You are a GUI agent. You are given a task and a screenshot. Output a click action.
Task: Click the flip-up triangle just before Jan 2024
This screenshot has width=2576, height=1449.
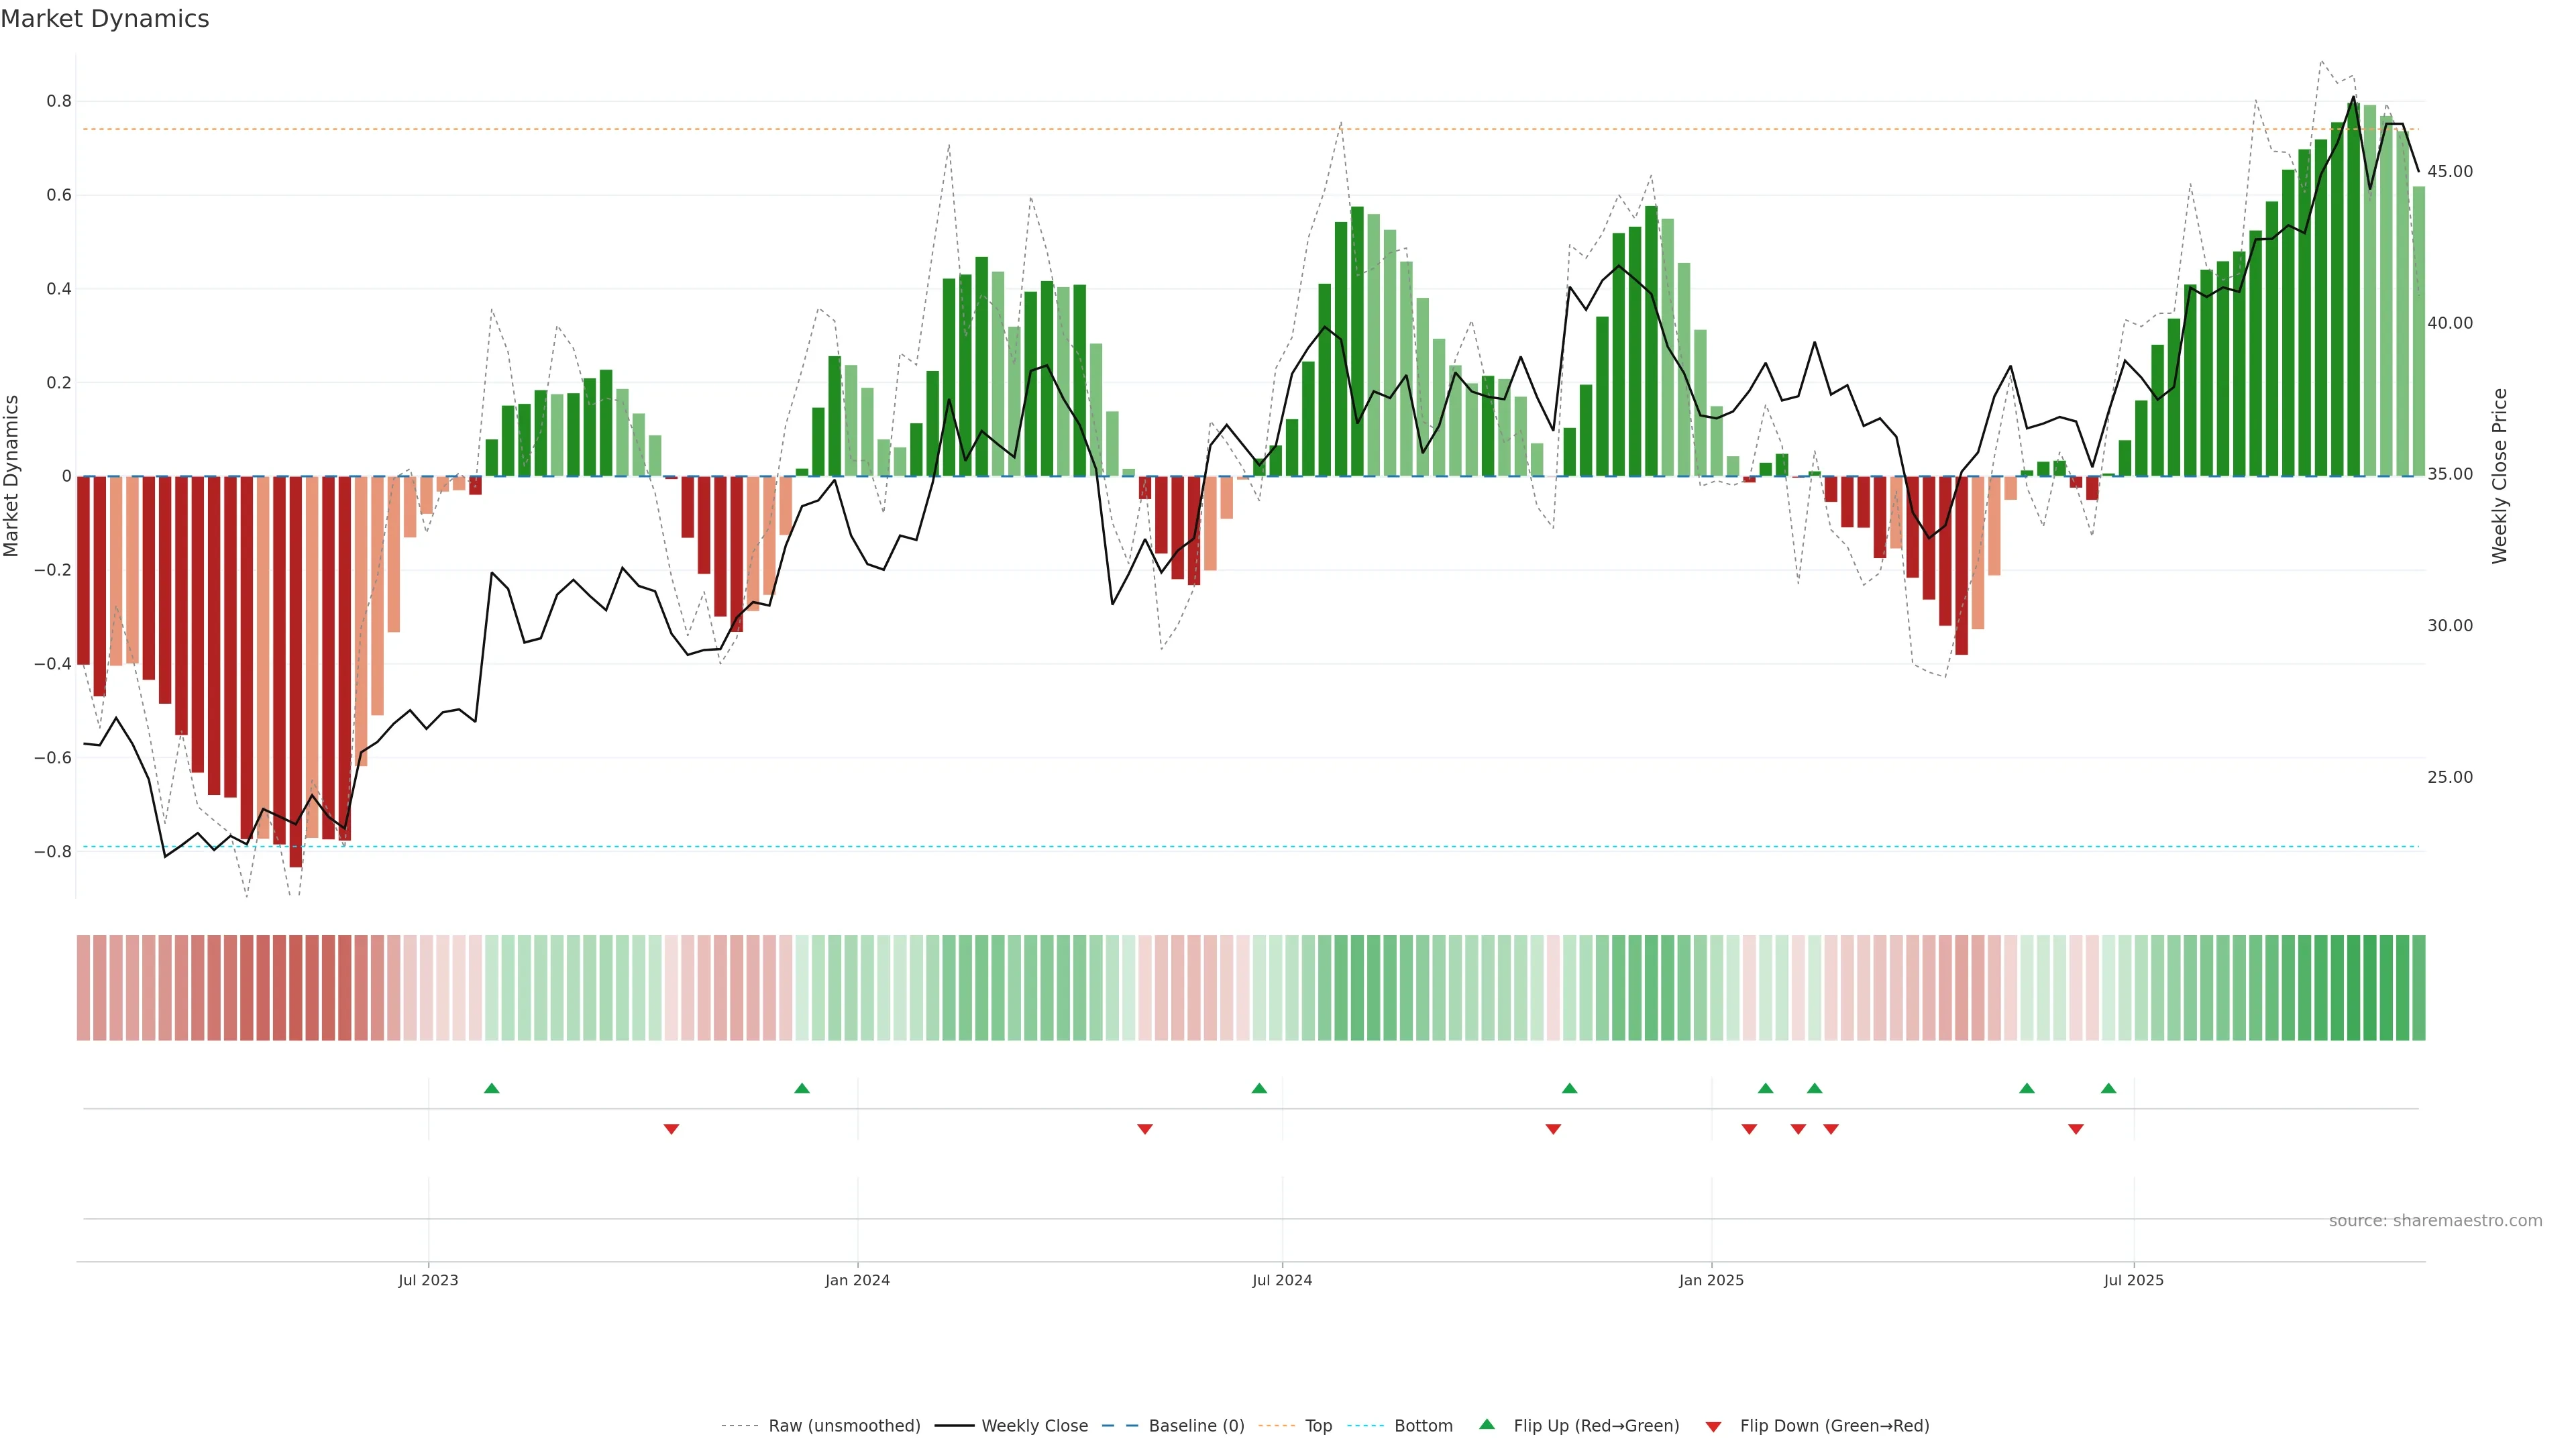point(802,1088)
